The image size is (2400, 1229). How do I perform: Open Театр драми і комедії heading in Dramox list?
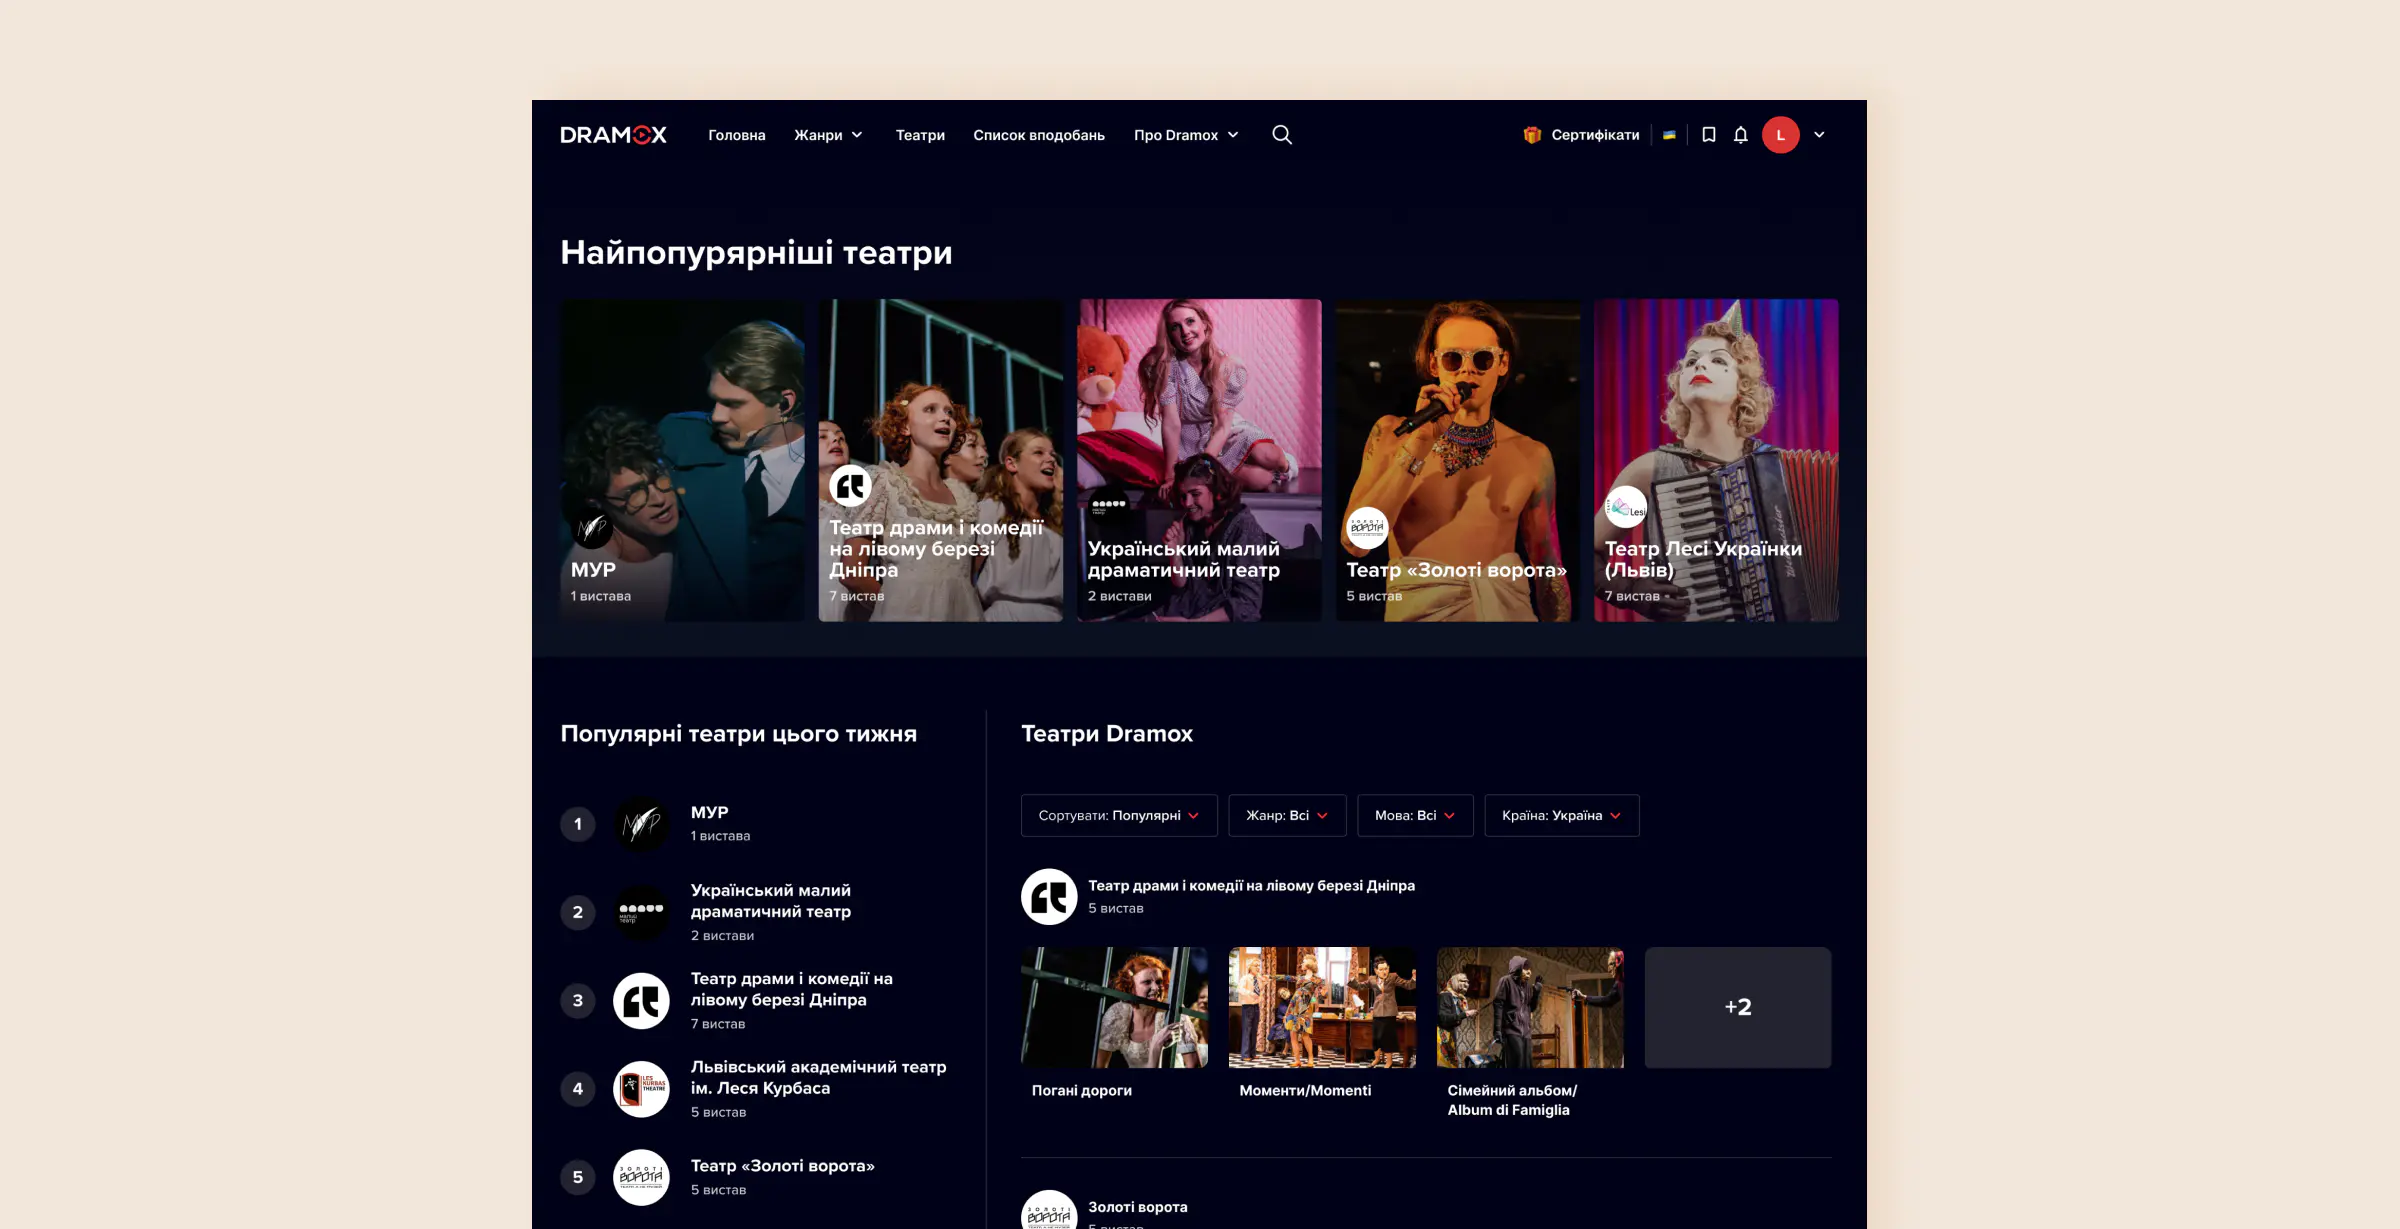click(1251, 886)
